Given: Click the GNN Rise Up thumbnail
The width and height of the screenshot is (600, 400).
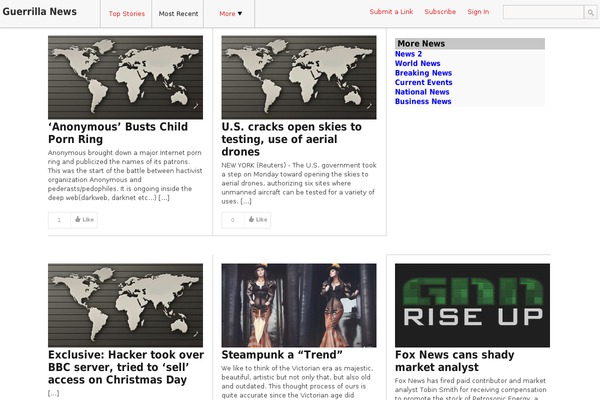Looking at the screenshot, I should click(472, 305).
